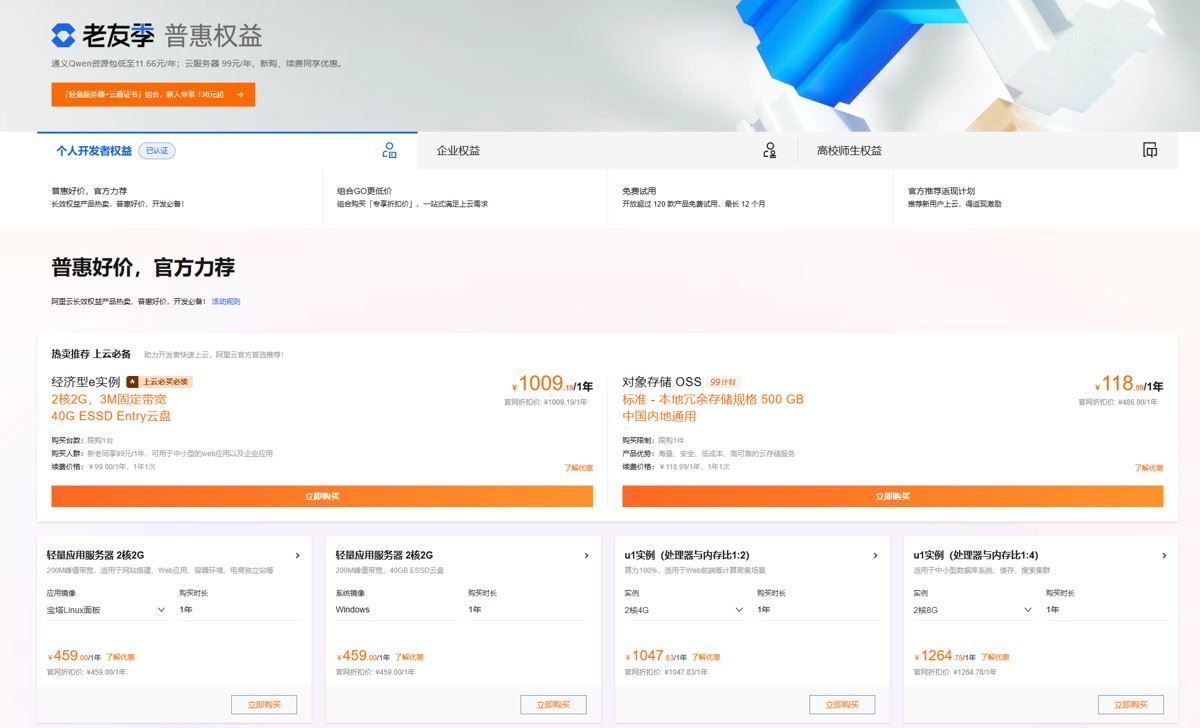Image resolution: width=1200 pixels, height=728 pixels.
Task: Open arrow on u1实例 1:4 card
Action: point(1164,556)
